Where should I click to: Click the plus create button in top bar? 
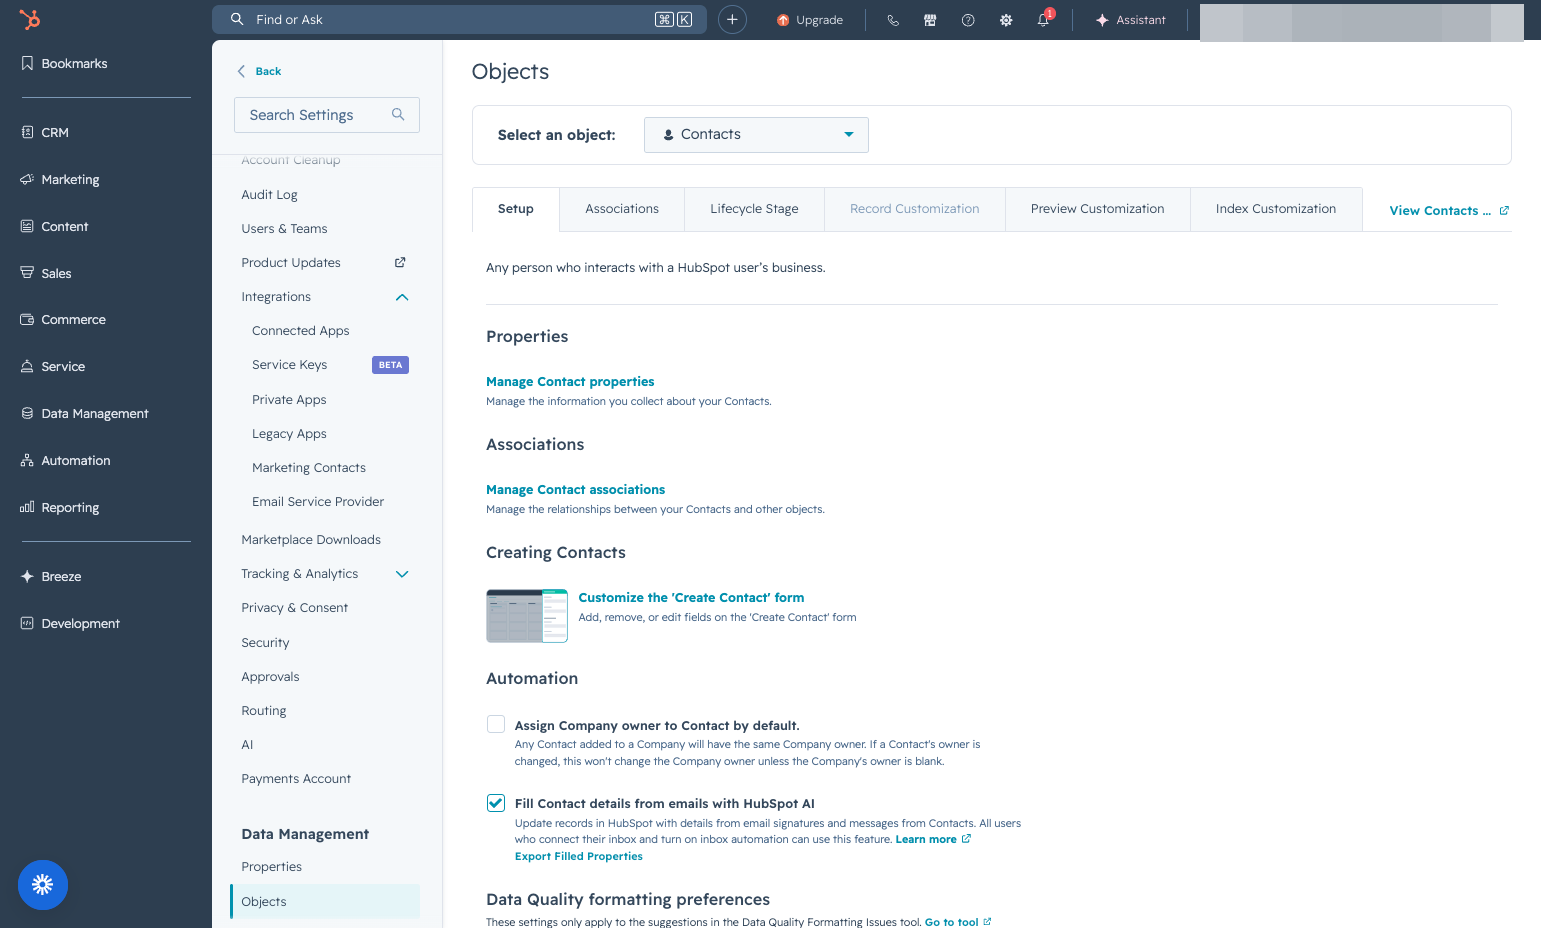[x=732, y=19]
